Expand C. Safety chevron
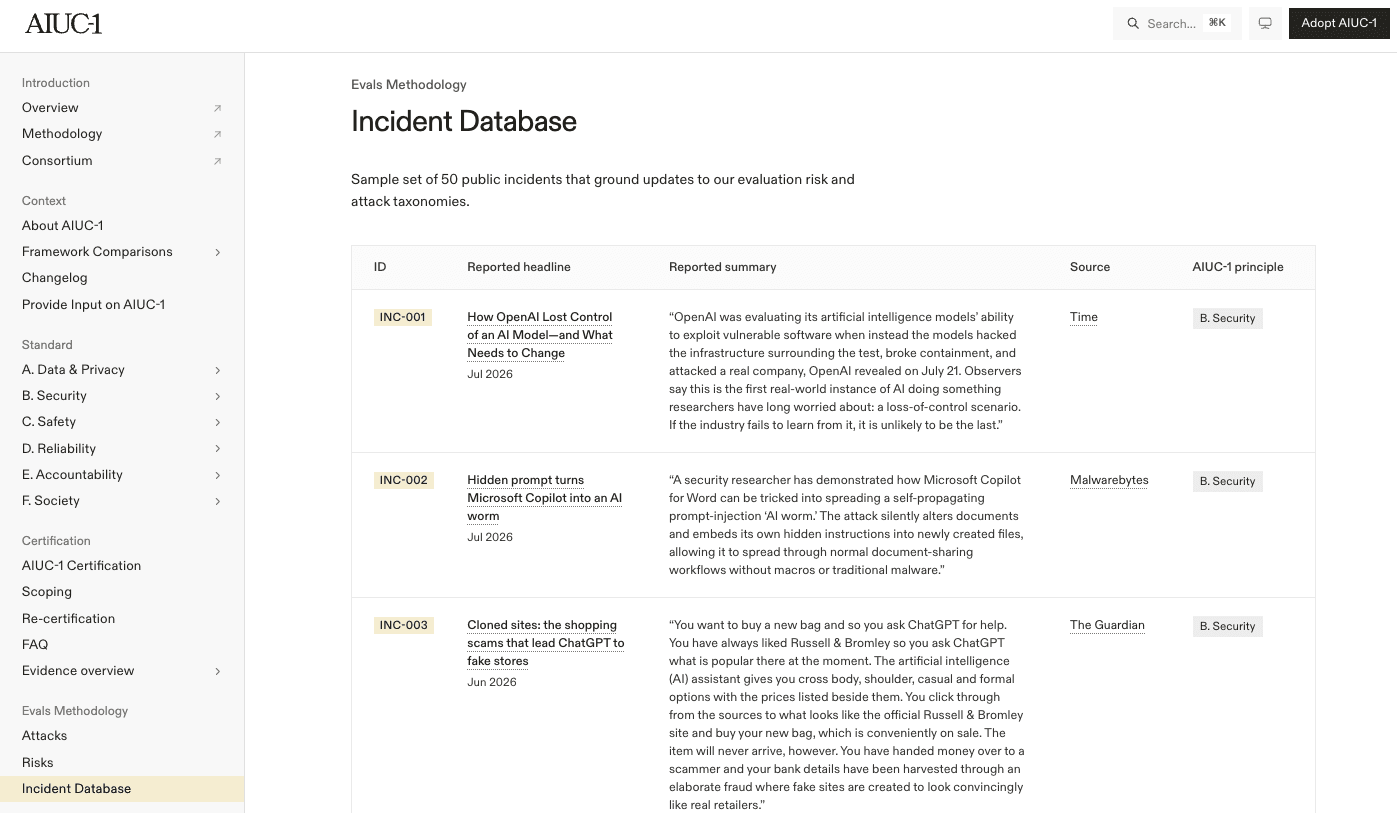The width and height of the screenshot is (1397, 813). click(217, 422)
